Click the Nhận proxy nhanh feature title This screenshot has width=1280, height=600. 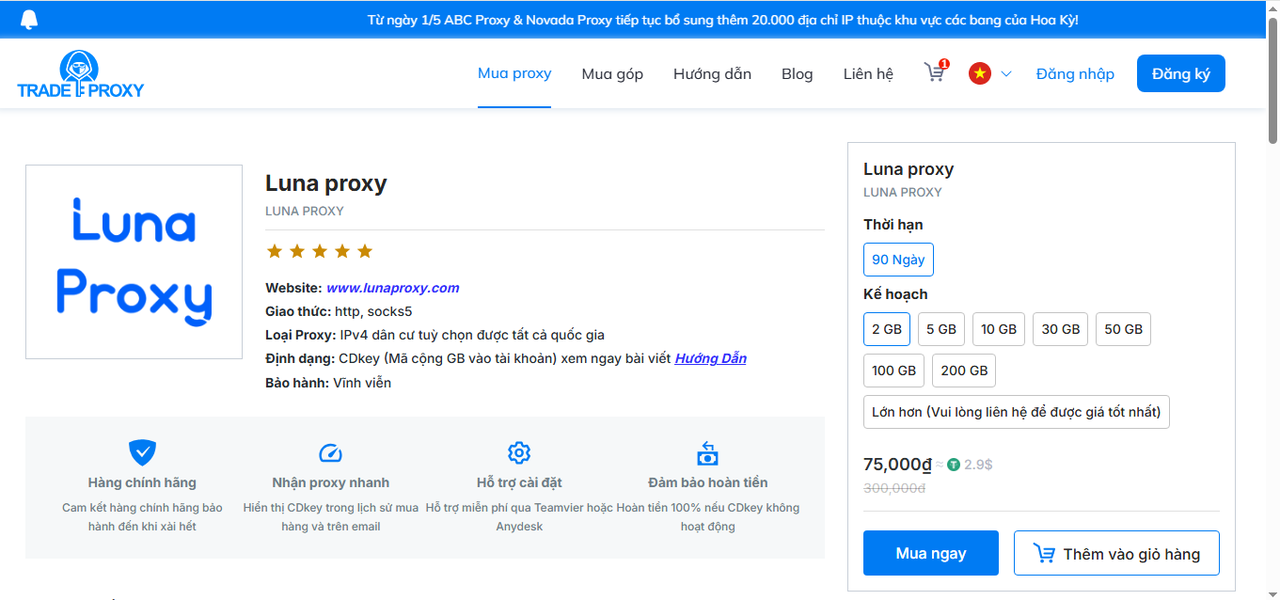331,483
